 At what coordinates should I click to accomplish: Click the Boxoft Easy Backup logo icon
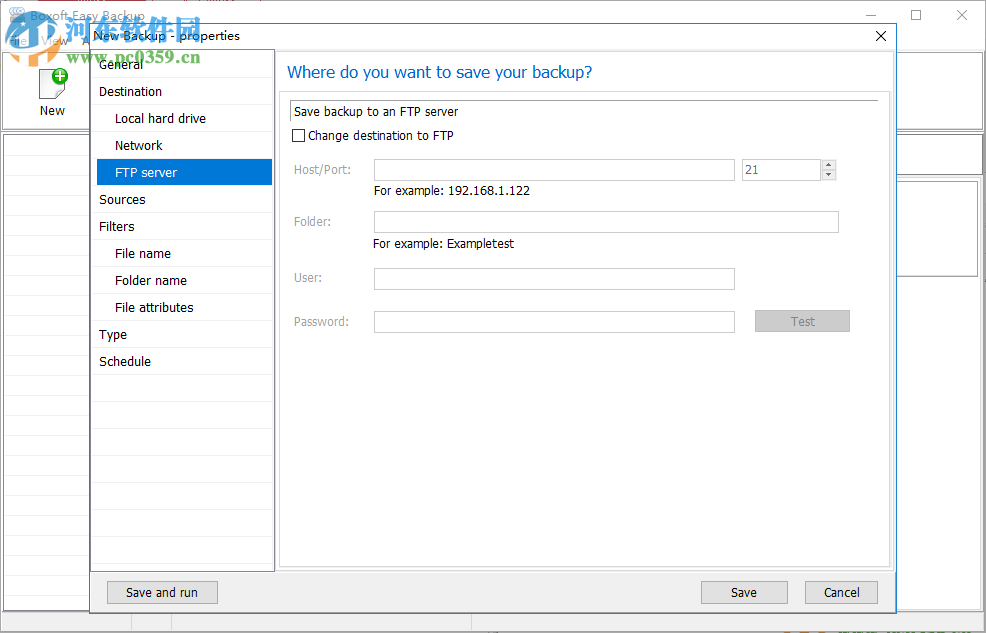16,15
